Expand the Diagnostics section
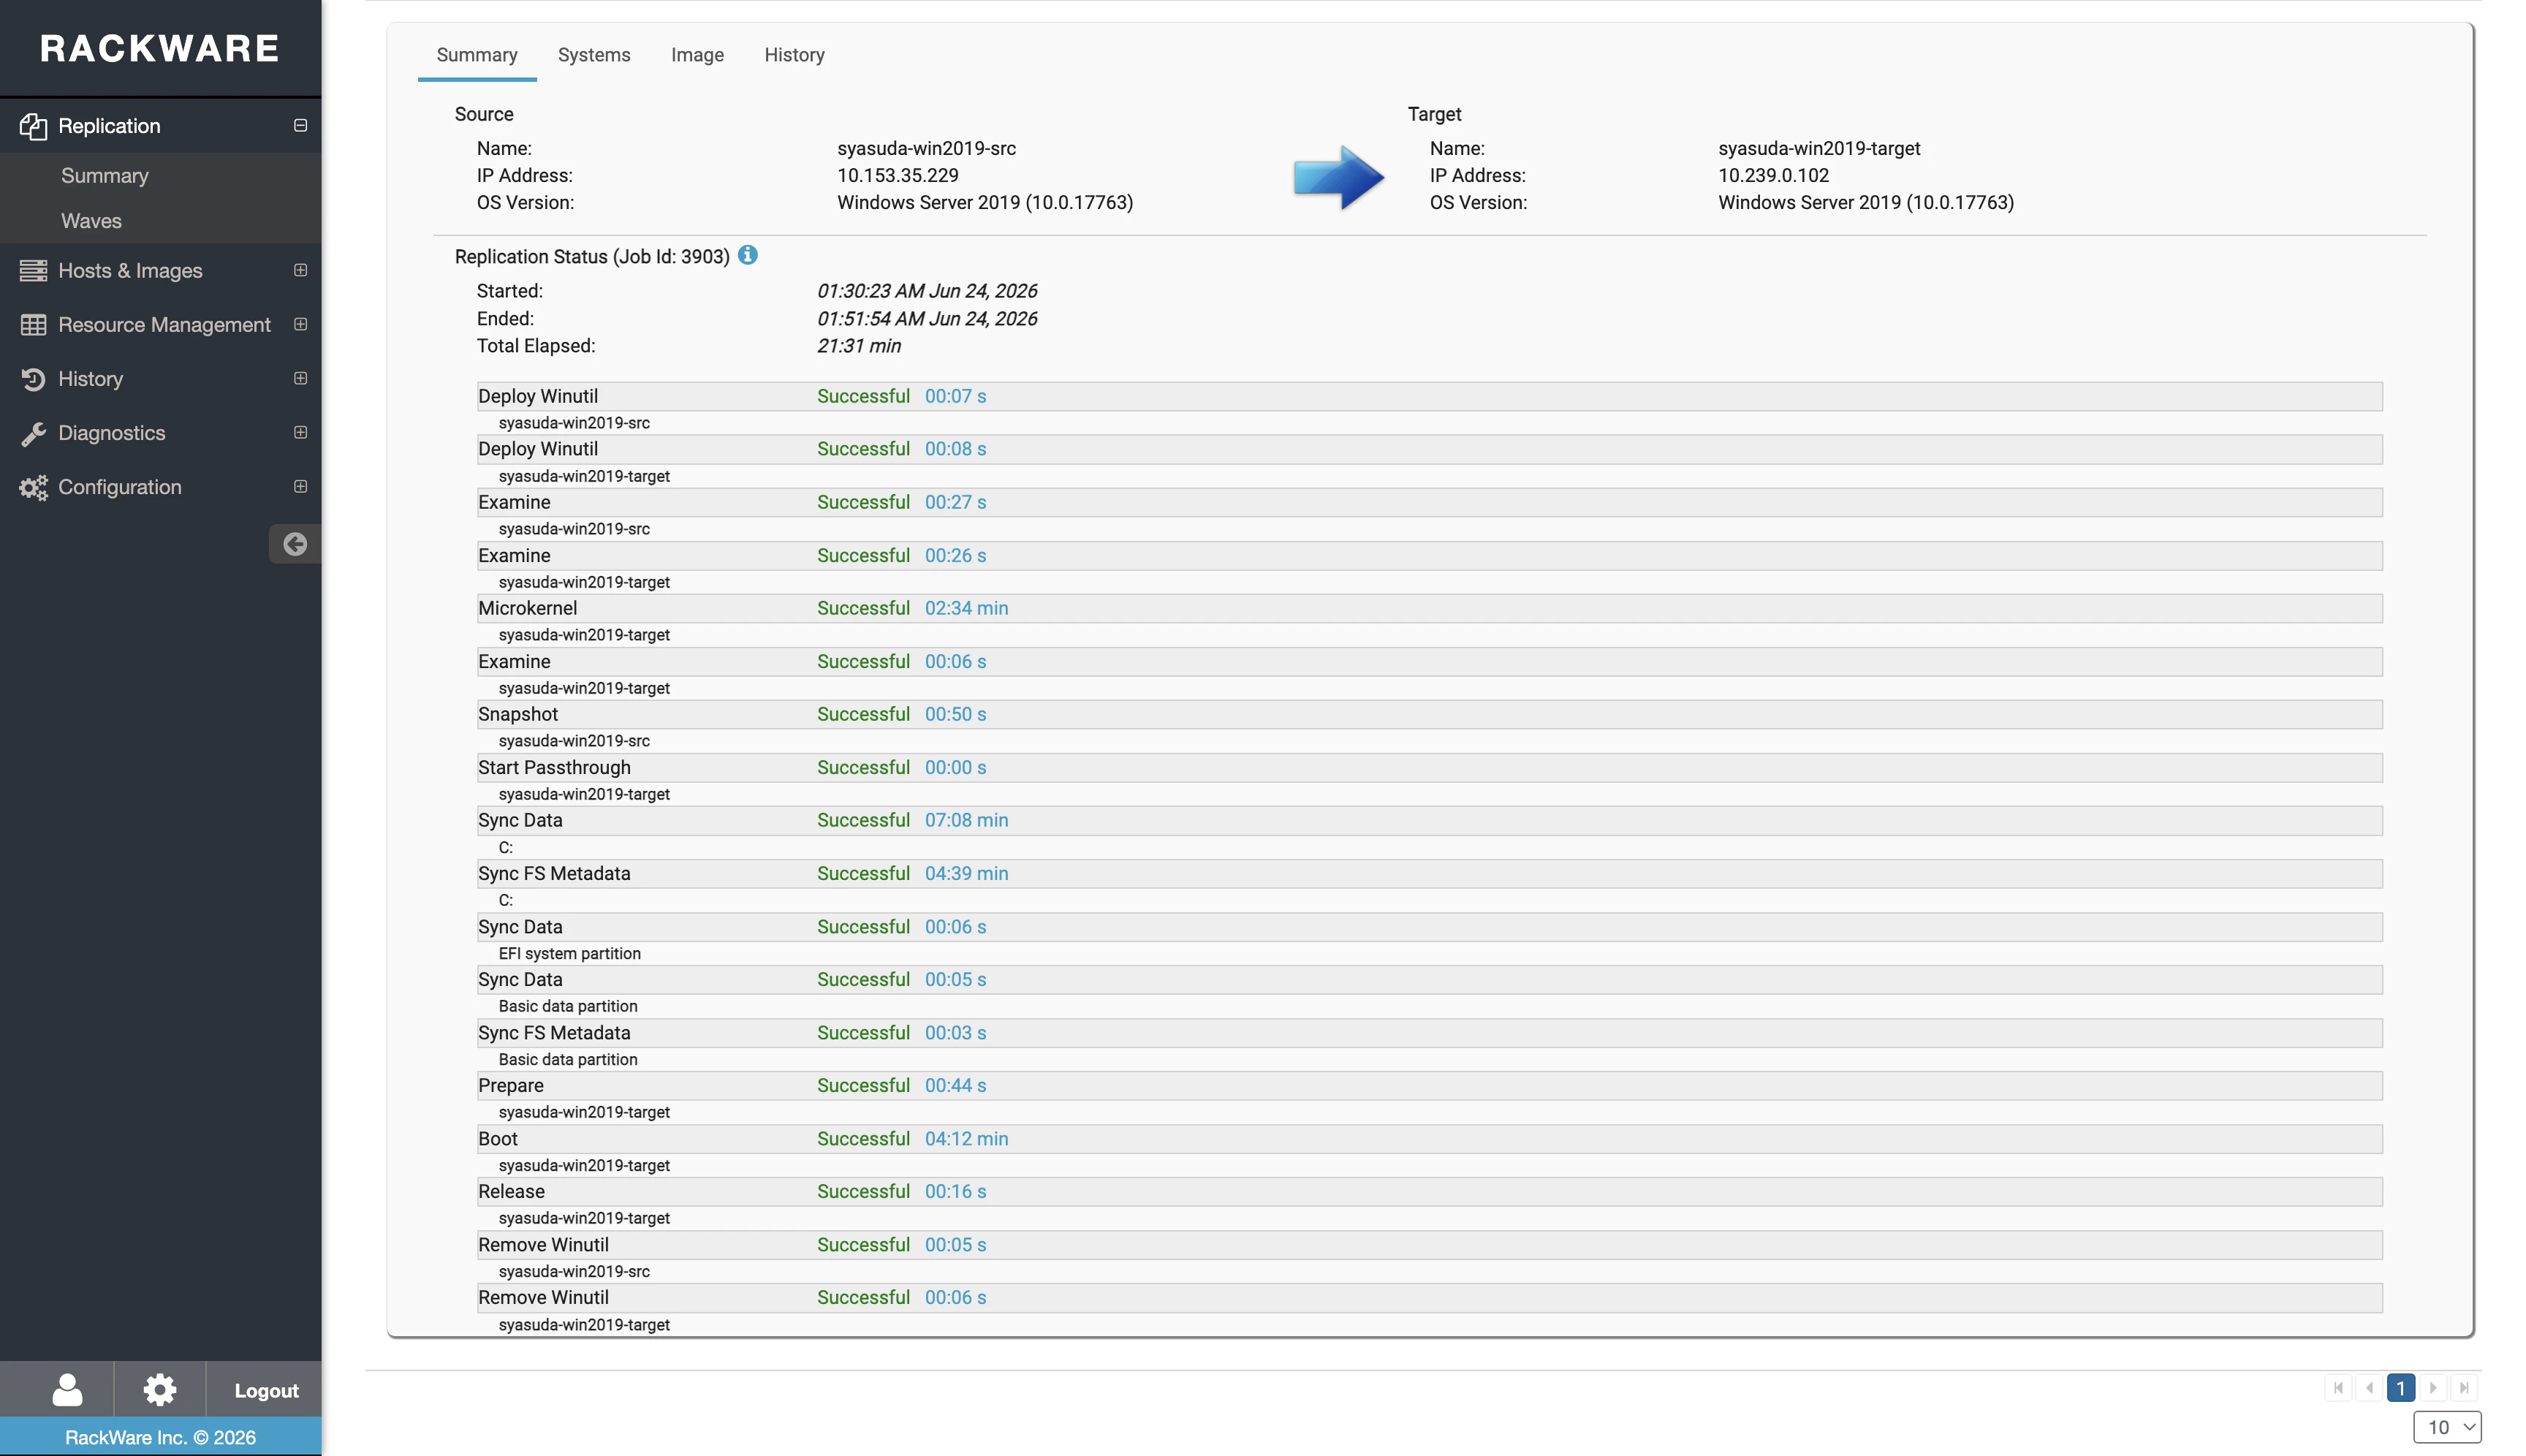This screenshot has height=1456, width=2526. 300,432
